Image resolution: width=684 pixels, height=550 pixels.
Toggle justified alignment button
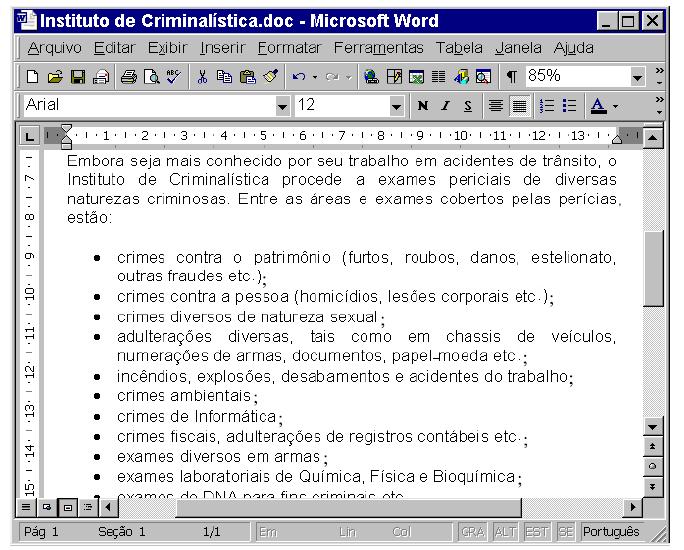pos(519,106)
